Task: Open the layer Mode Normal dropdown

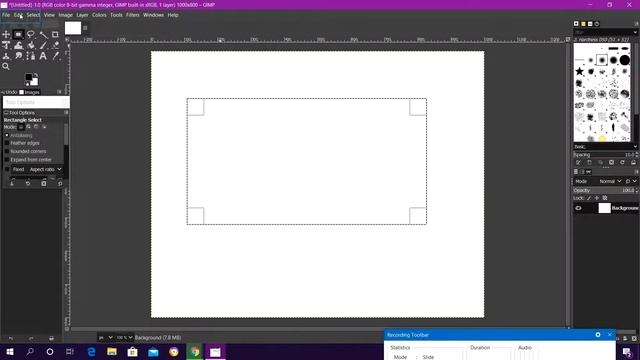Action: click(610, 181)
